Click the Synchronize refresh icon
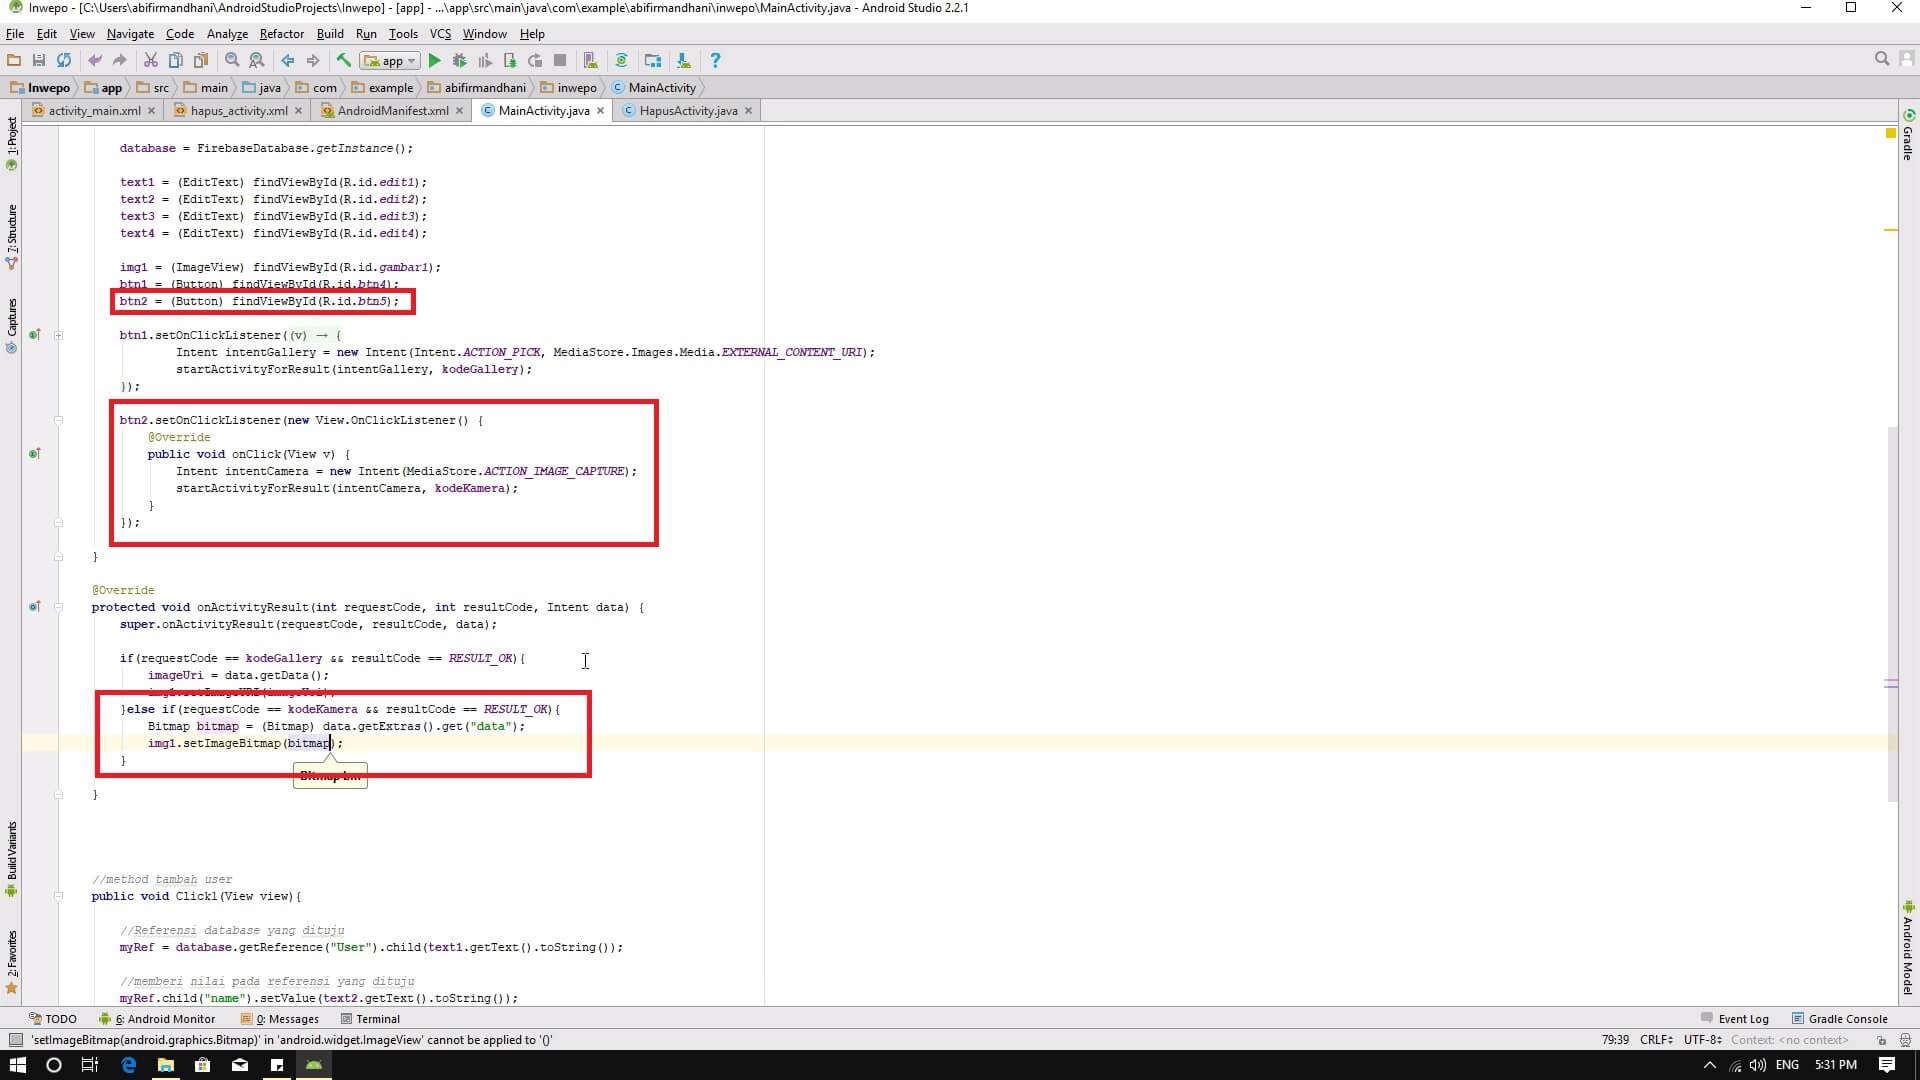Image resolution: width=1920 pixels, height=1080 pixels. [x=64, y=61]
